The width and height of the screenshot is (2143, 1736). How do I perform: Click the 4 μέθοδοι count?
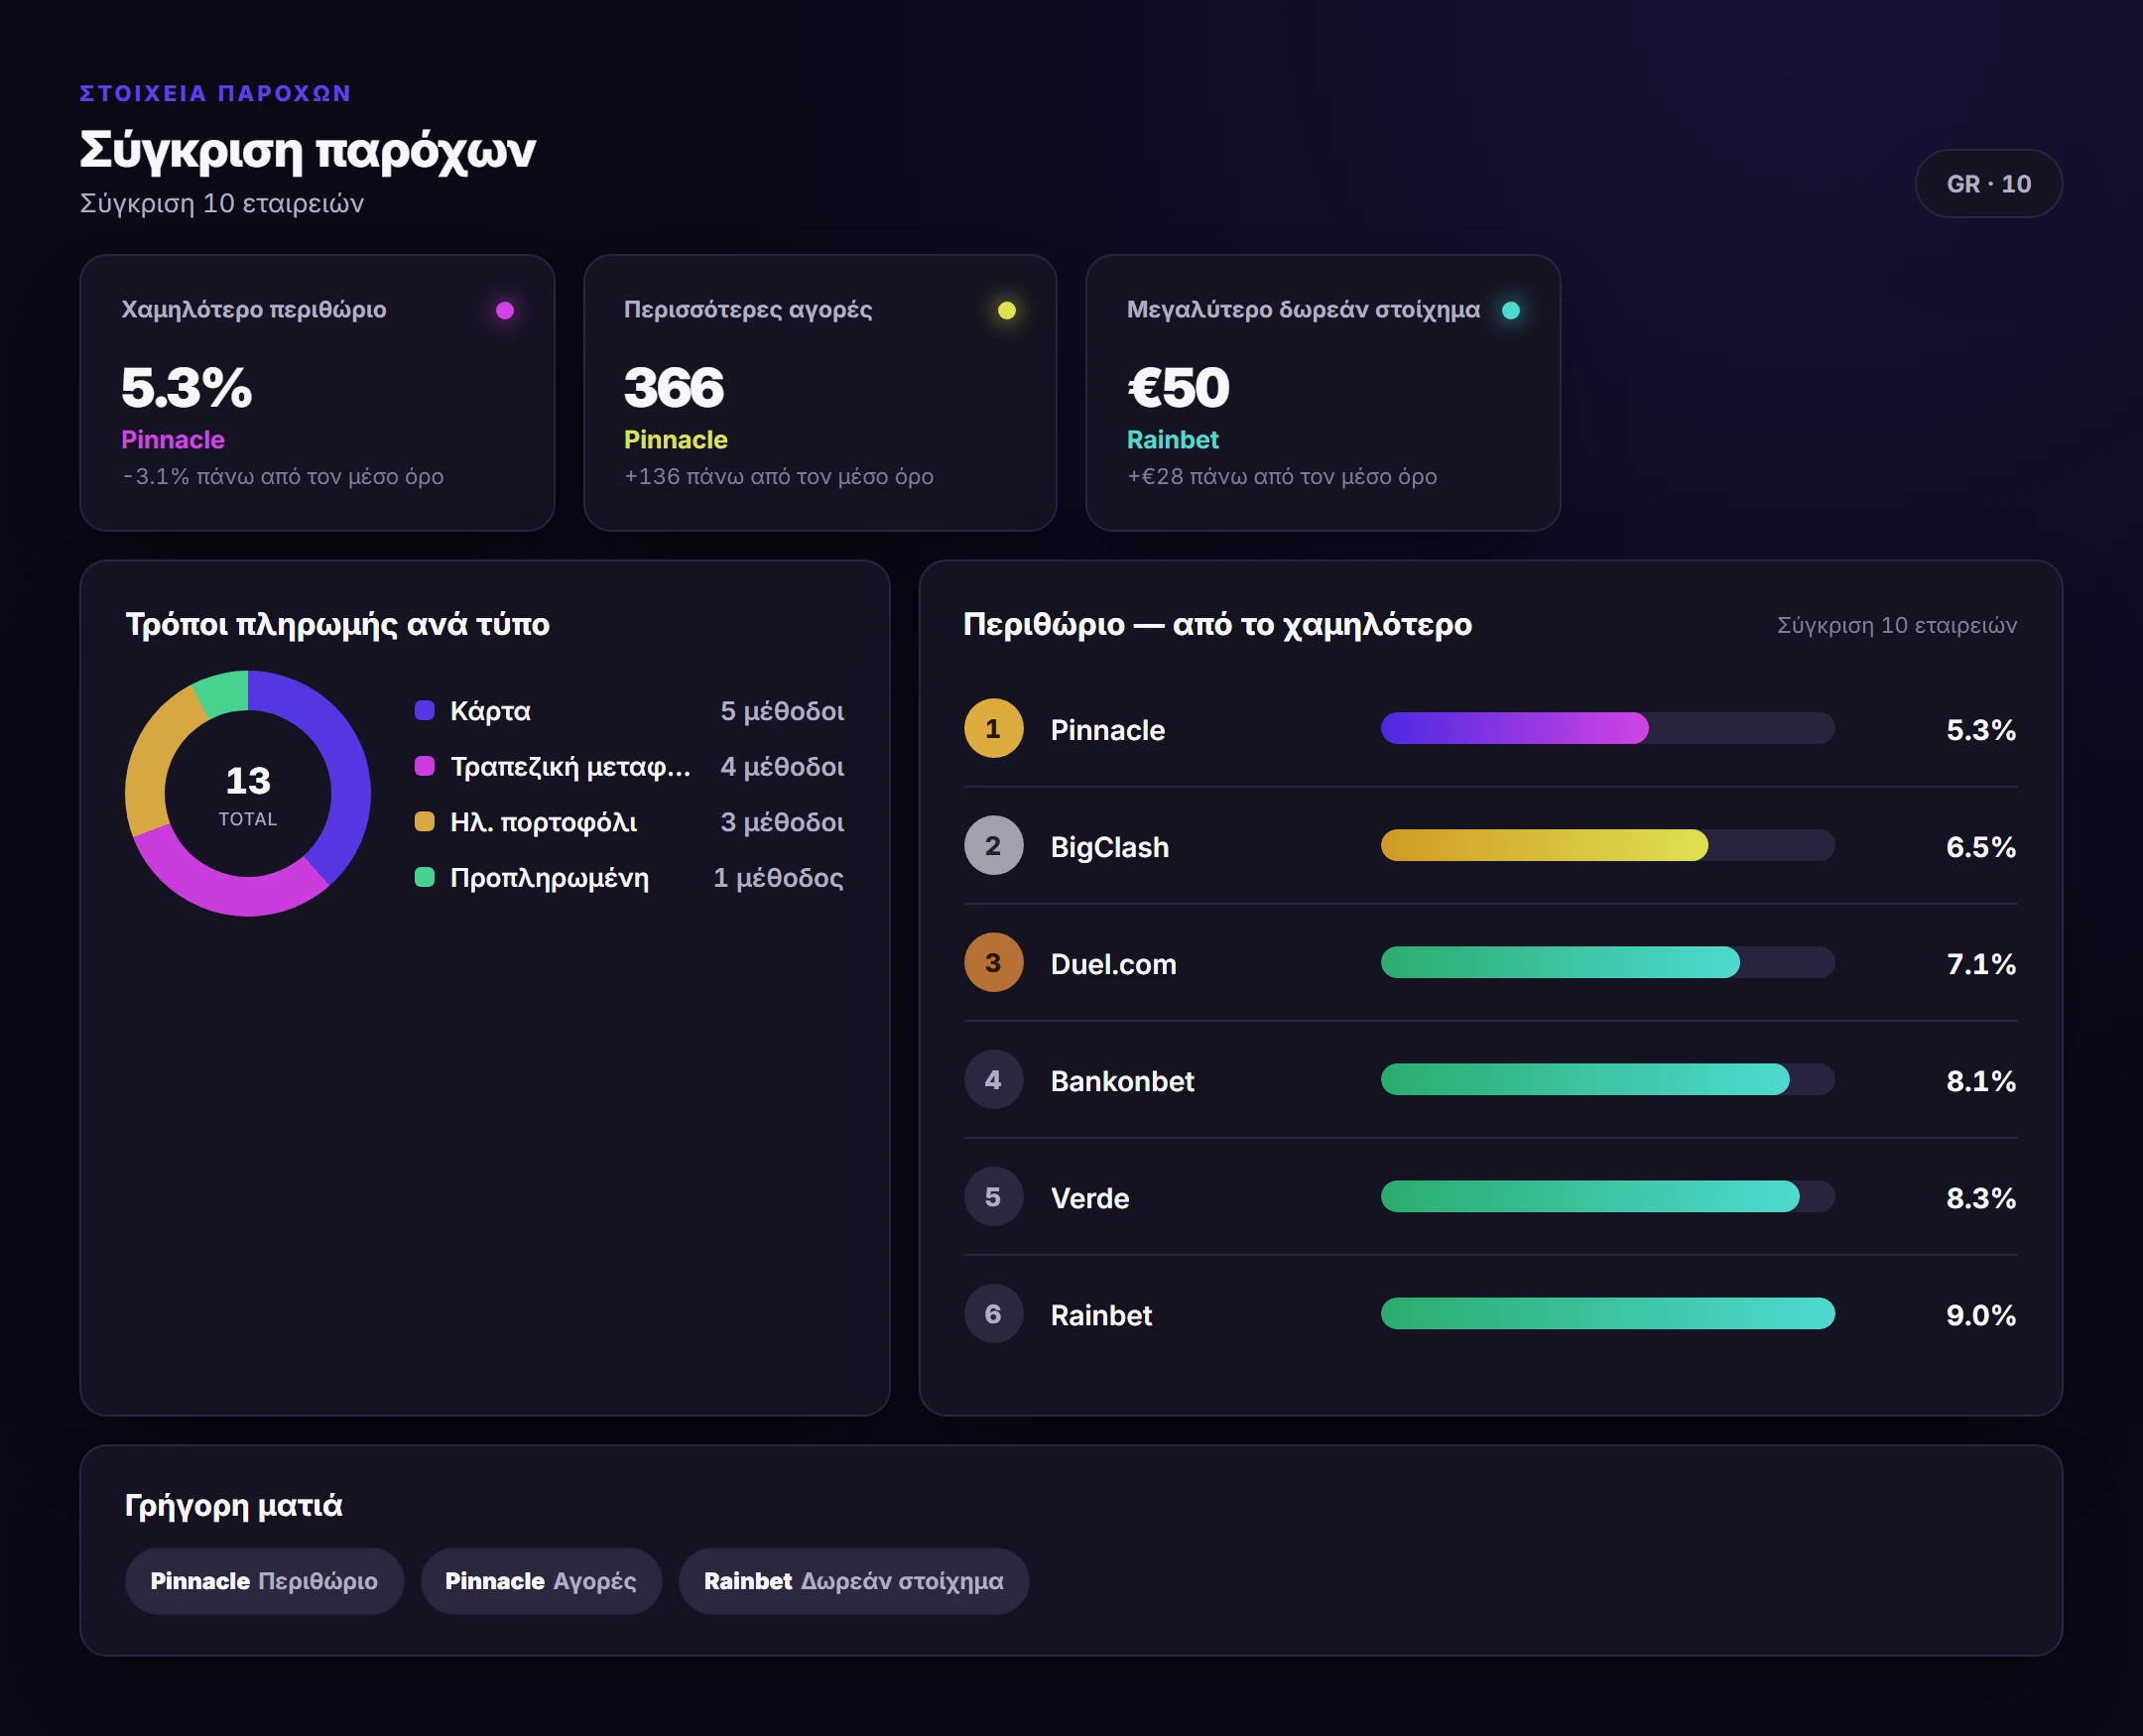tap(782, 767)
